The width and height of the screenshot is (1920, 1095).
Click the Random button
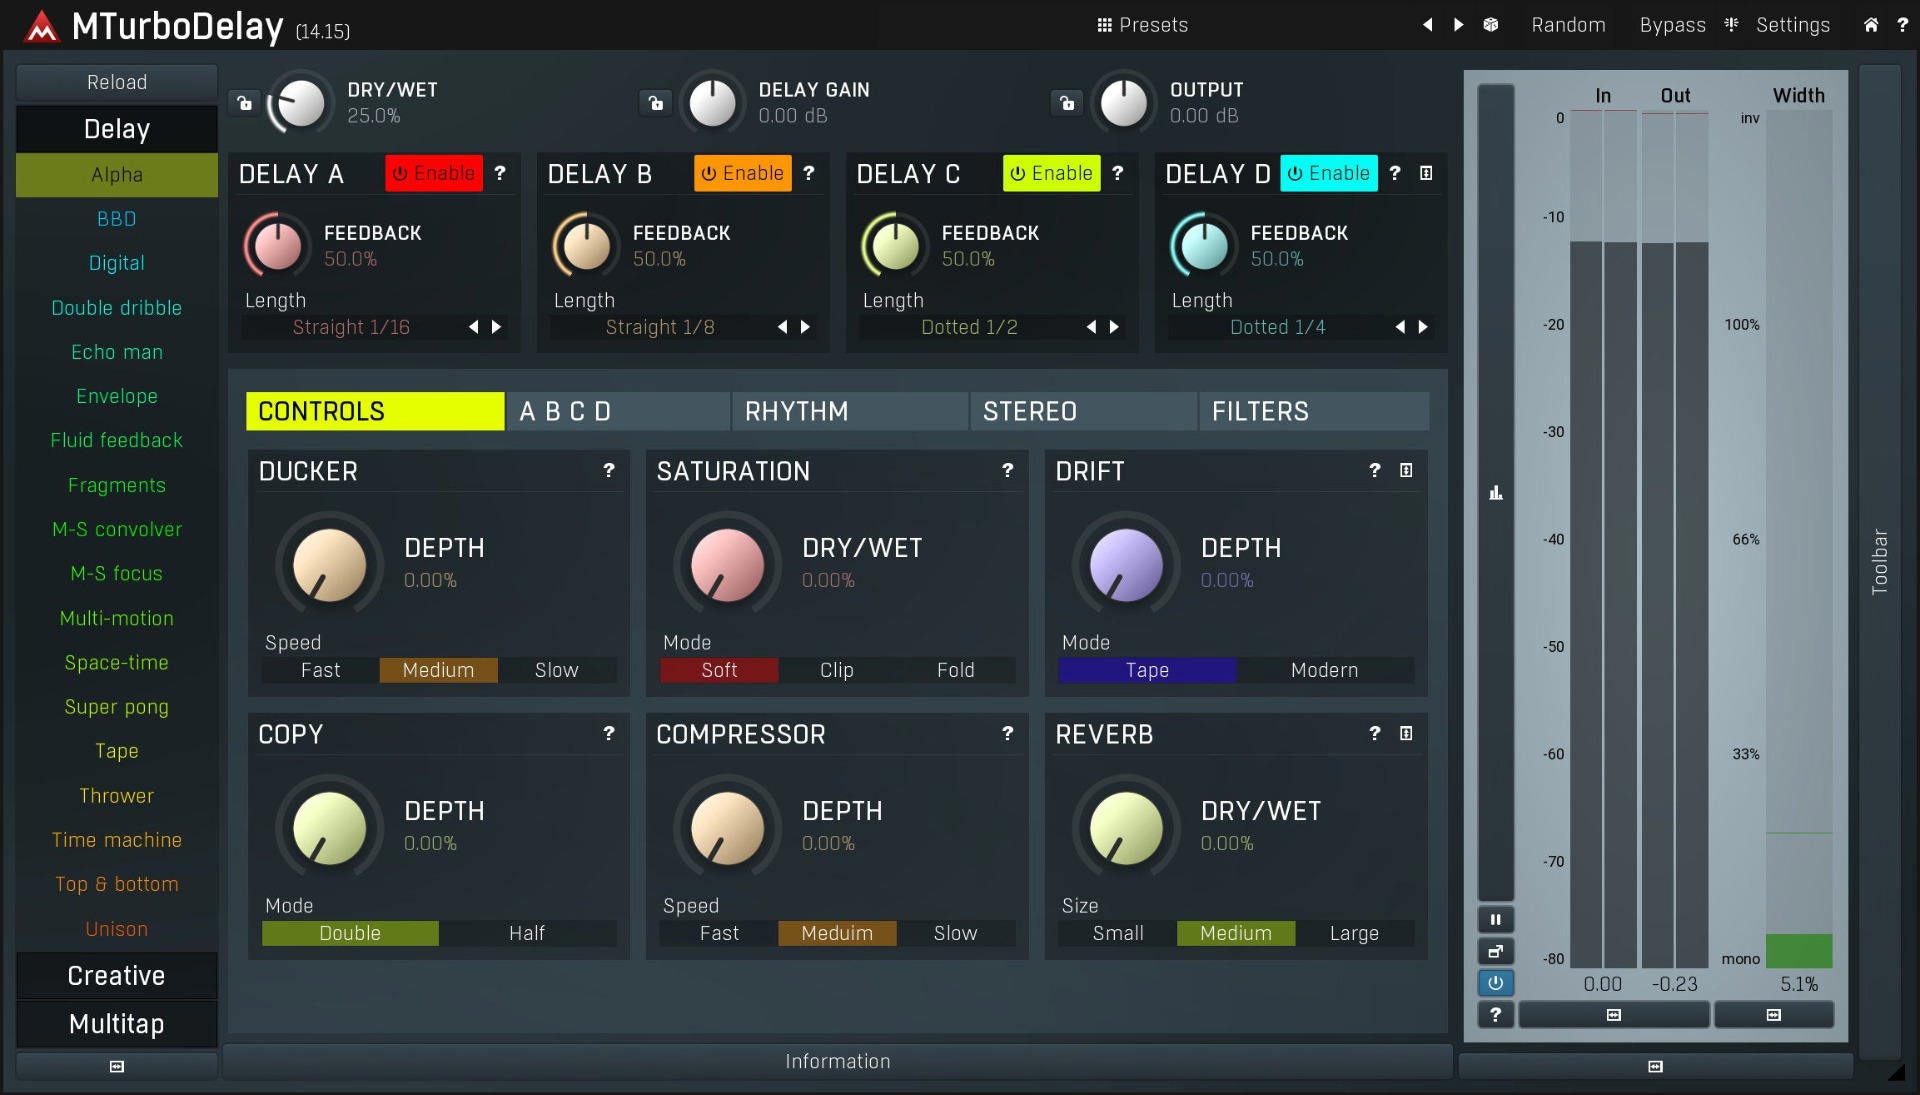click(1568, 25)
